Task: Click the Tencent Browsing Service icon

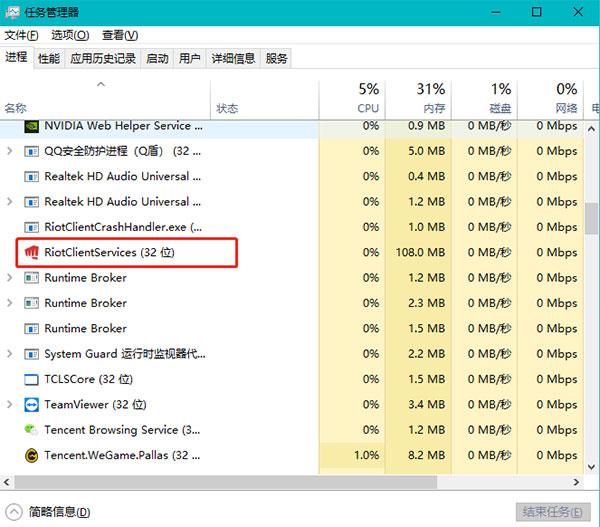Action: coord(31,430)
